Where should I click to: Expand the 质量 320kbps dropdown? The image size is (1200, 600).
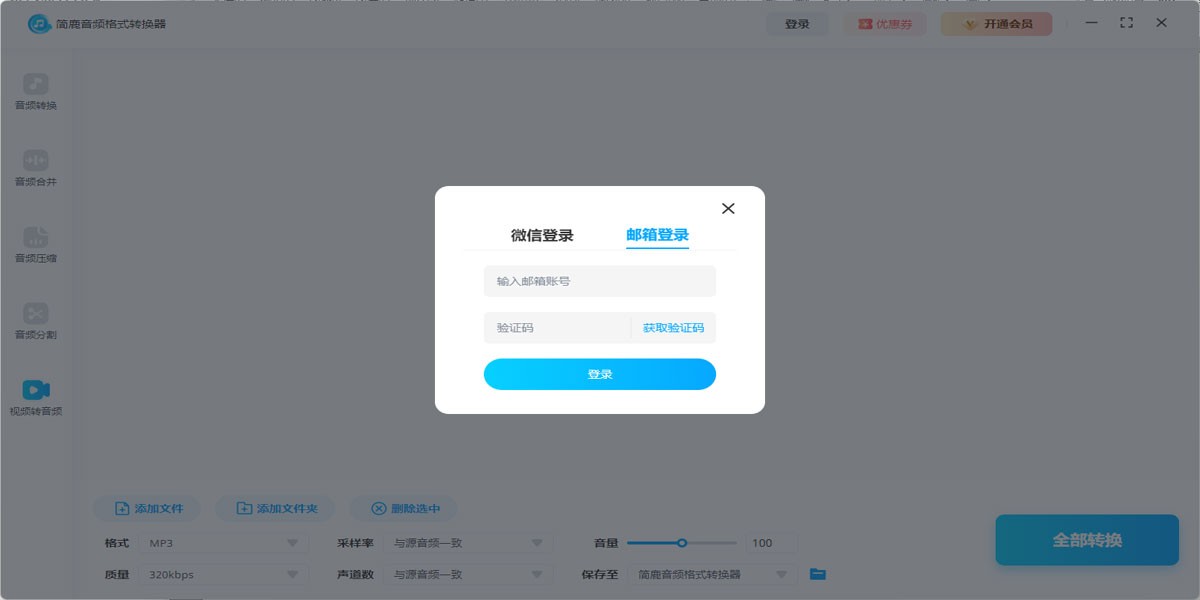click(225, 574)
